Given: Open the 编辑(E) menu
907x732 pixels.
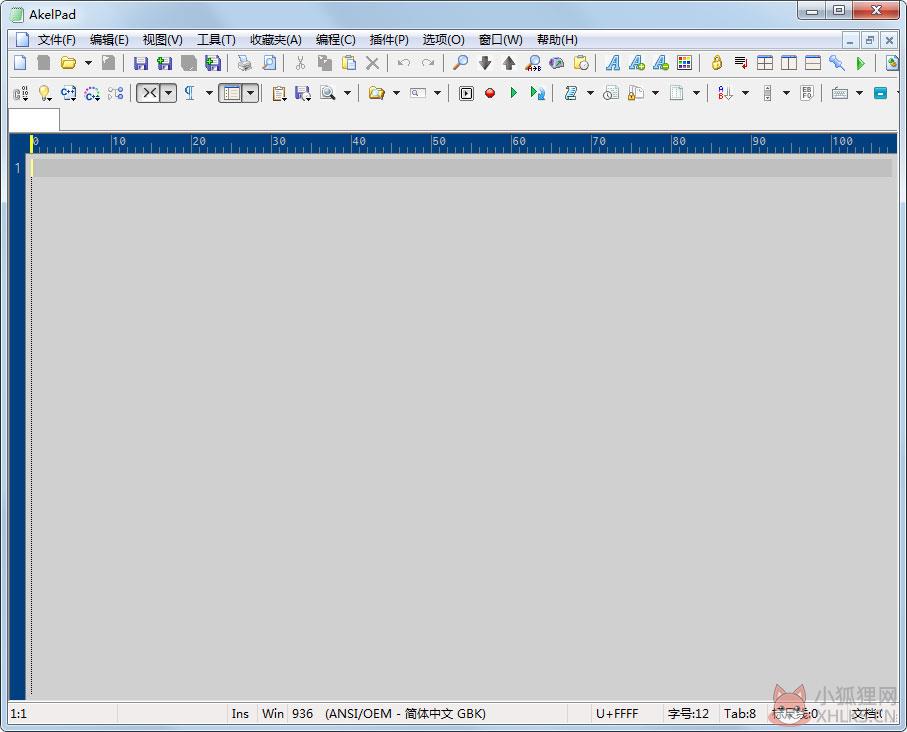Looking at the screenshot, I should 109,39.
